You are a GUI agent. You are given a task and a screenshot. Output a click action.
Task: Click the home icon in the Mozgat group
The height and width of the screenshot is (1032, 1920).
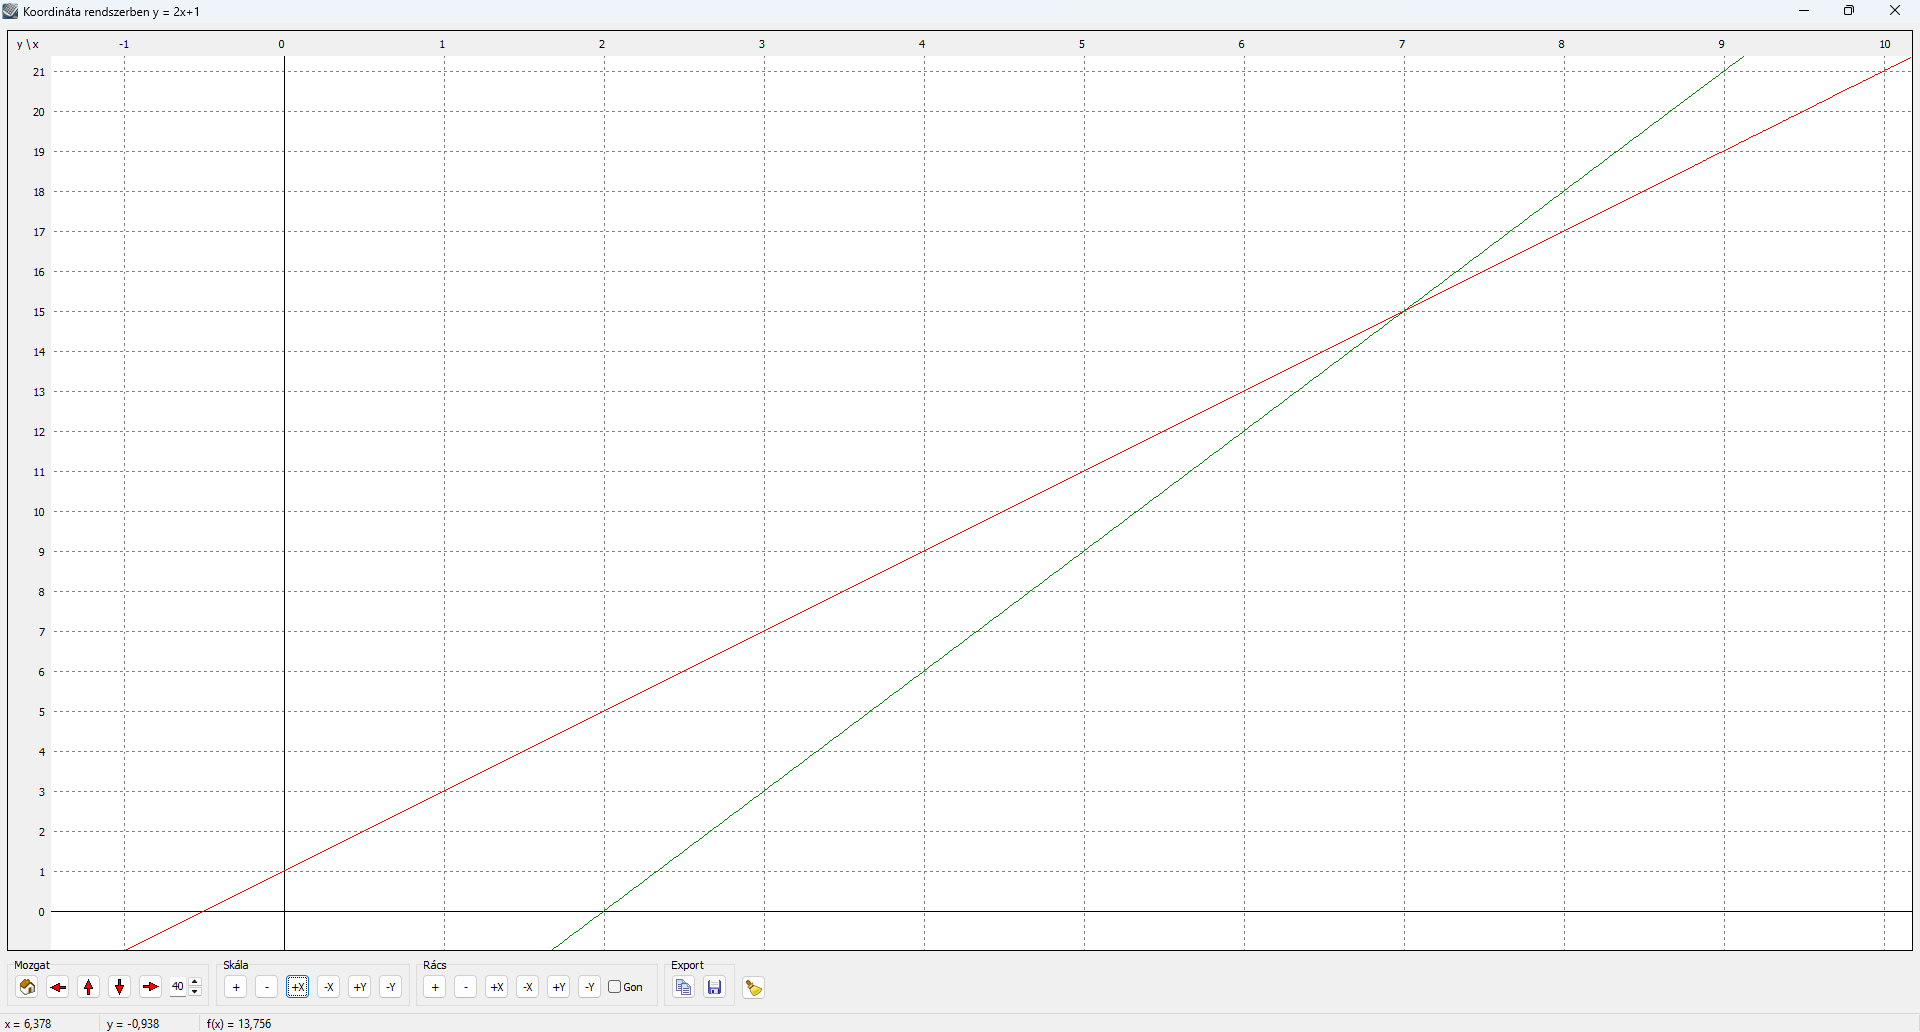tap(27, 987)
